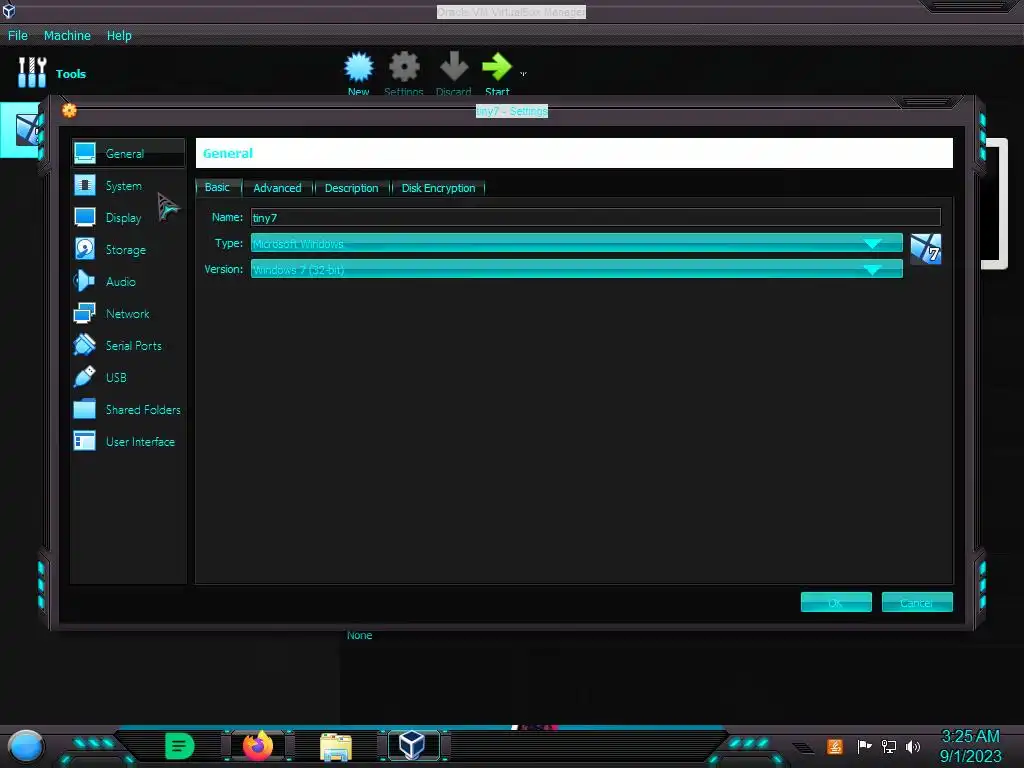Open the Machine menu
1024x768 pixels.
(67, 35)
